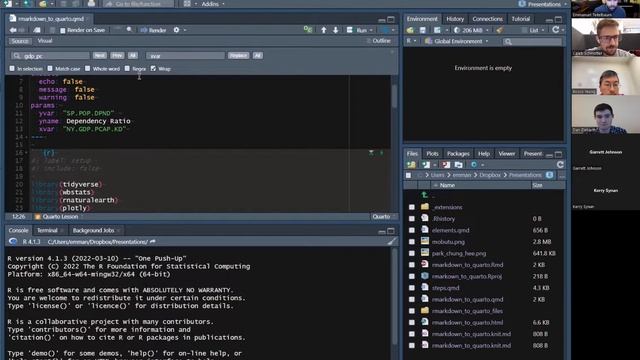Clear console with broom icon
Image resolution: width=640 pixels, height=360 pixels.
tap(391, 242)
